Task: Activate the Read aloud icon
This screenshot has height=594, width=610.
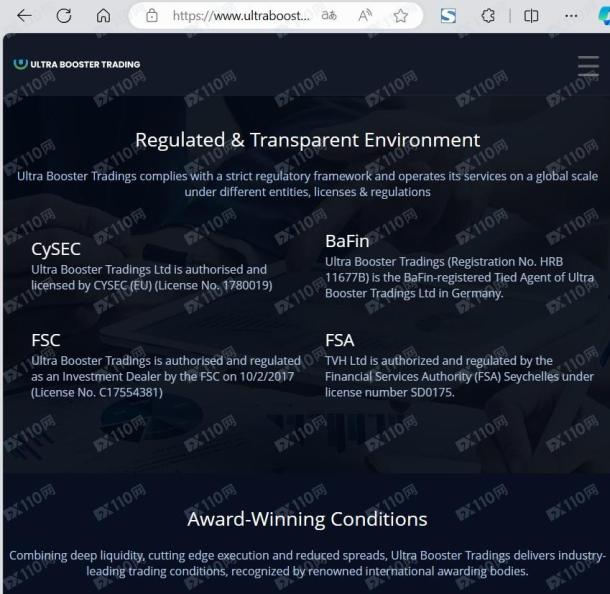Action: (365, 16)
